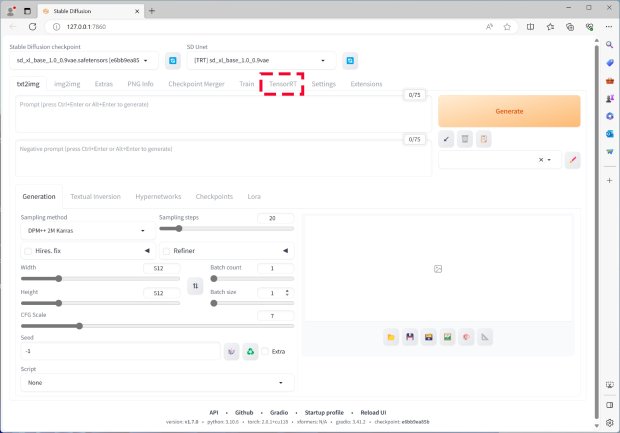Screen dimensions: 620x433
Task: Send image to extras ruler icon
Action: (x=485, y=337)
